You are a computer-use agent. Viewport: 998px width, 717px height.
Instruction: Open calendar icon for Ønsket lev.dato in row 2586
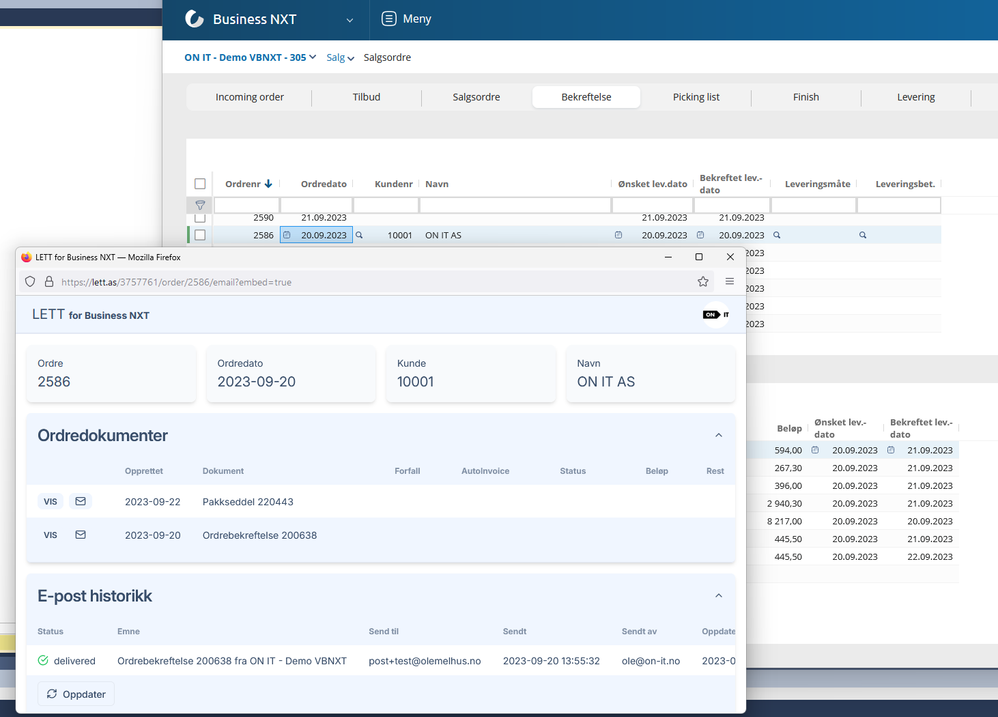click(618, 235)
